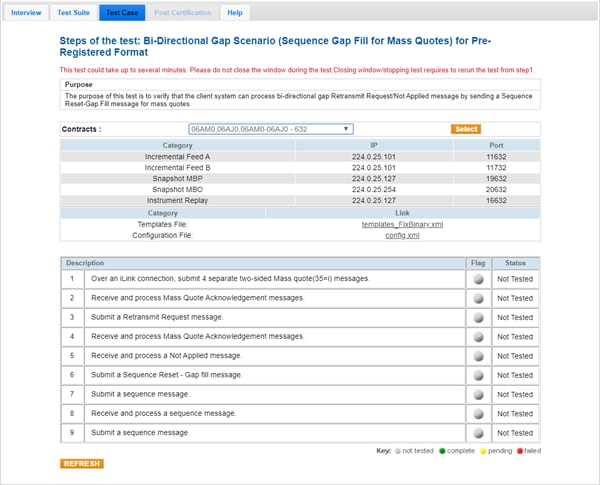This screenshot has width=600, height=485.
Task: Open the Contracts dropdown list
Action: tap(270, 129)
